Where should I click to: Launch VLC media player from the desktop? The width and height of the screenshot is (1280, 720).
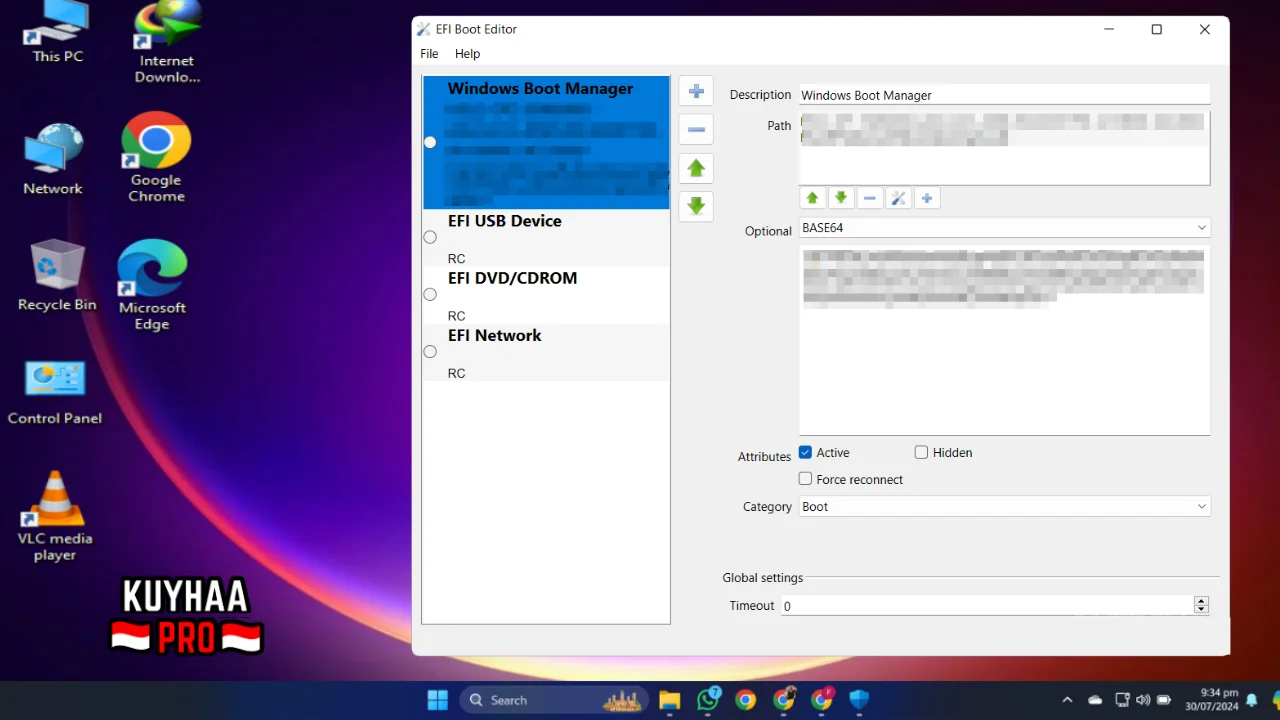click(55, 517)
